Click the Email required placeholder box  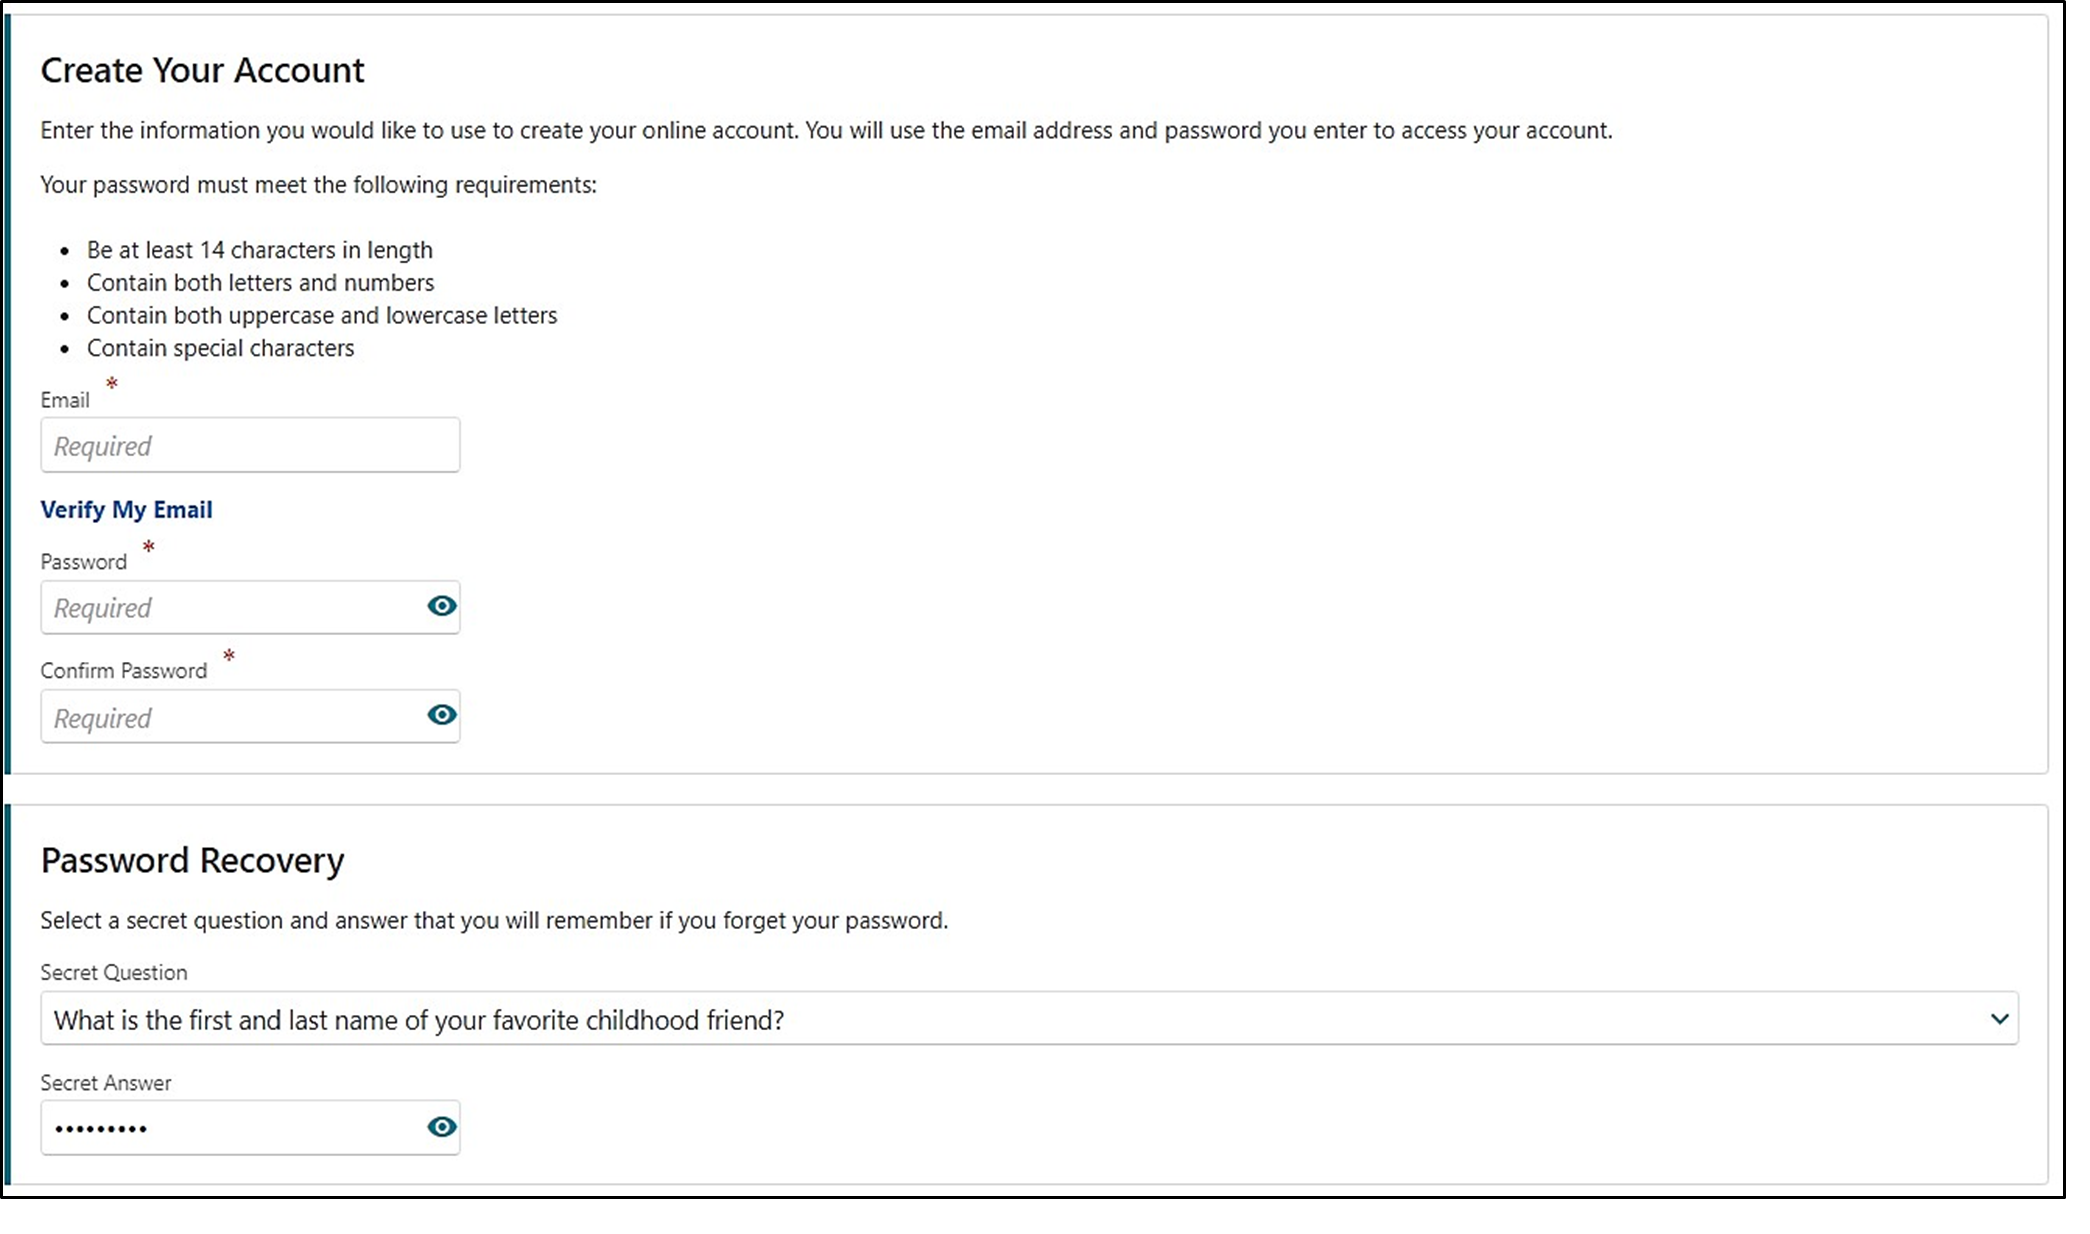(x=250, y=444)
